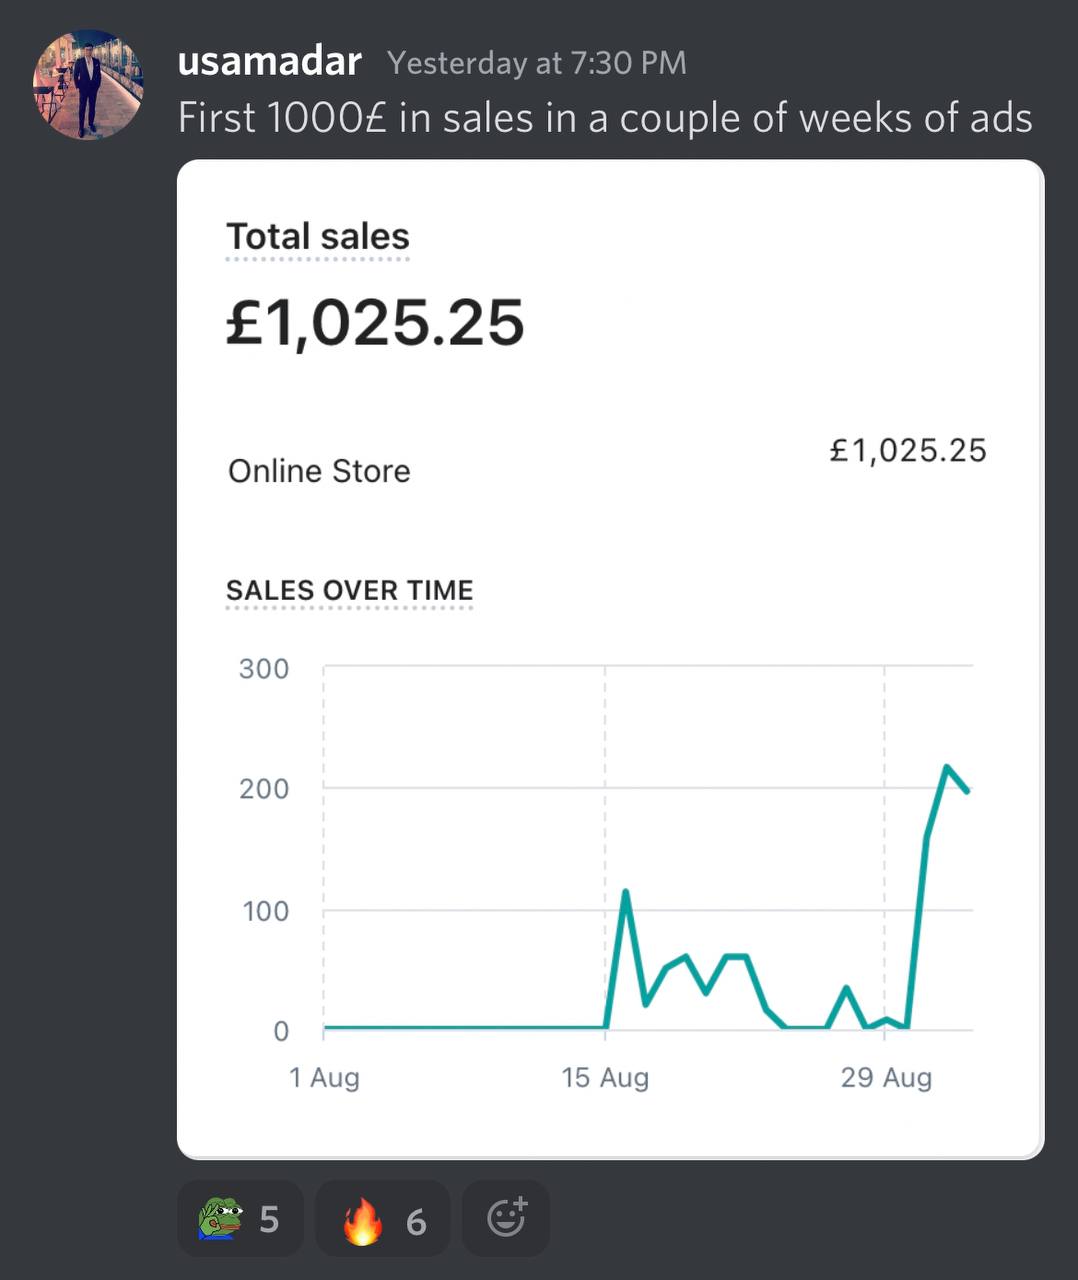Open the attached sales screenshot image

tap(610, 659)
